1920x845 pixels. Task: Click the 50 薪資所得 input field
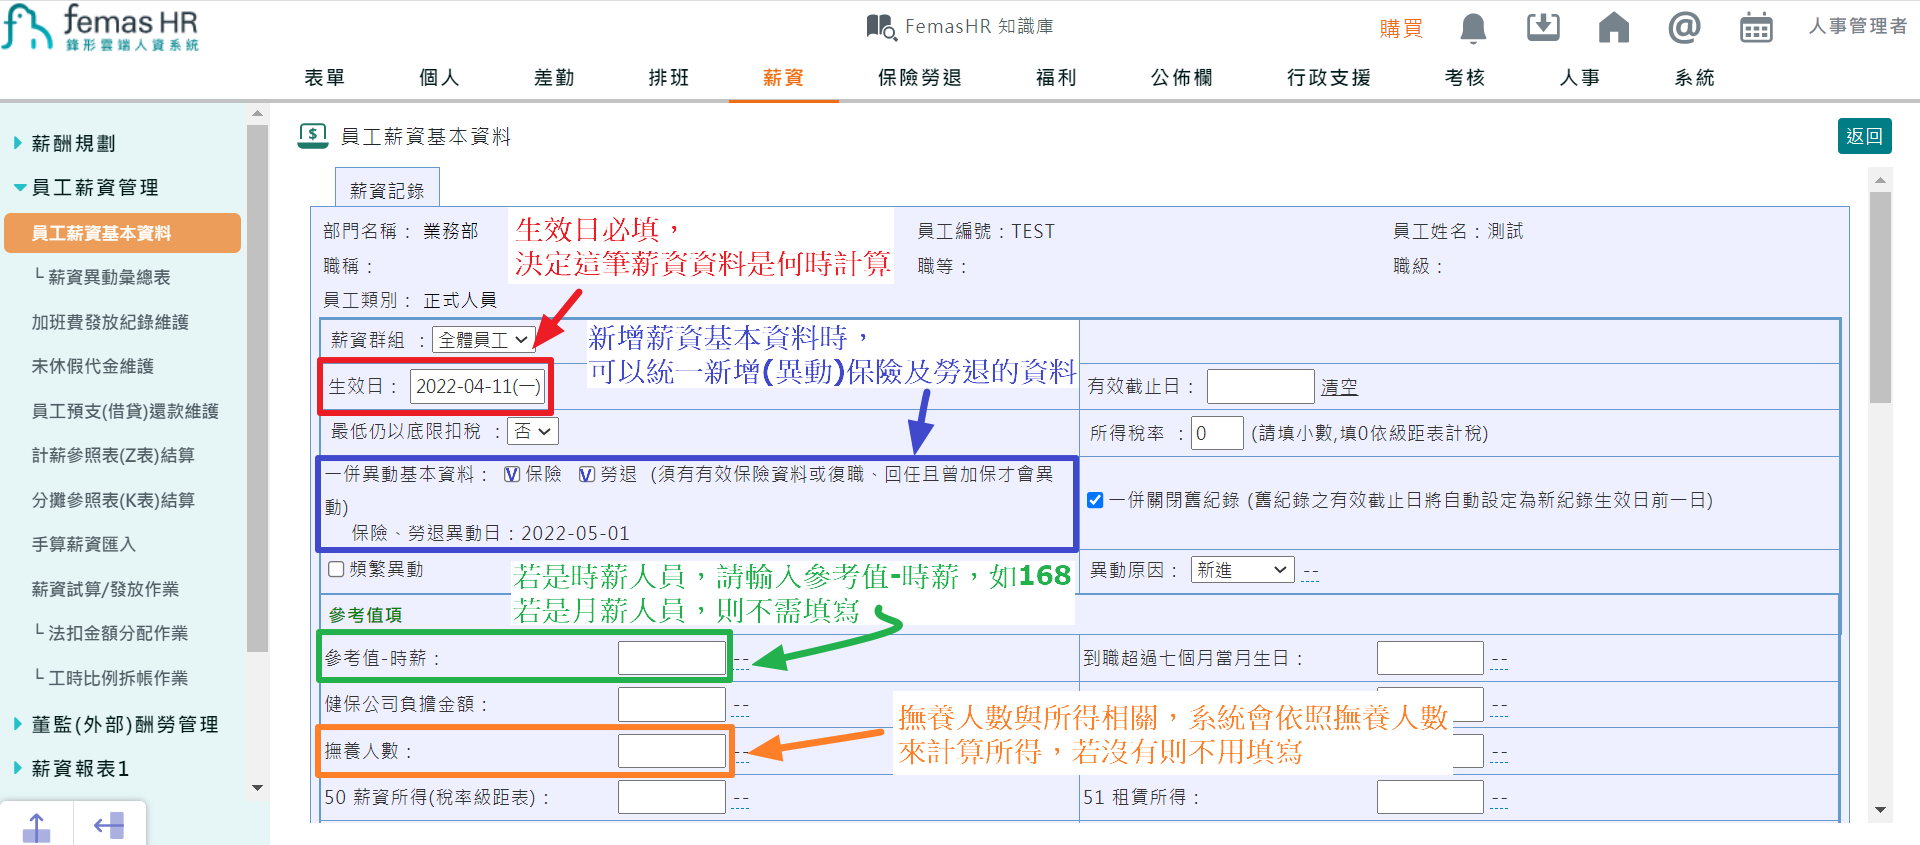pos(672,797)
